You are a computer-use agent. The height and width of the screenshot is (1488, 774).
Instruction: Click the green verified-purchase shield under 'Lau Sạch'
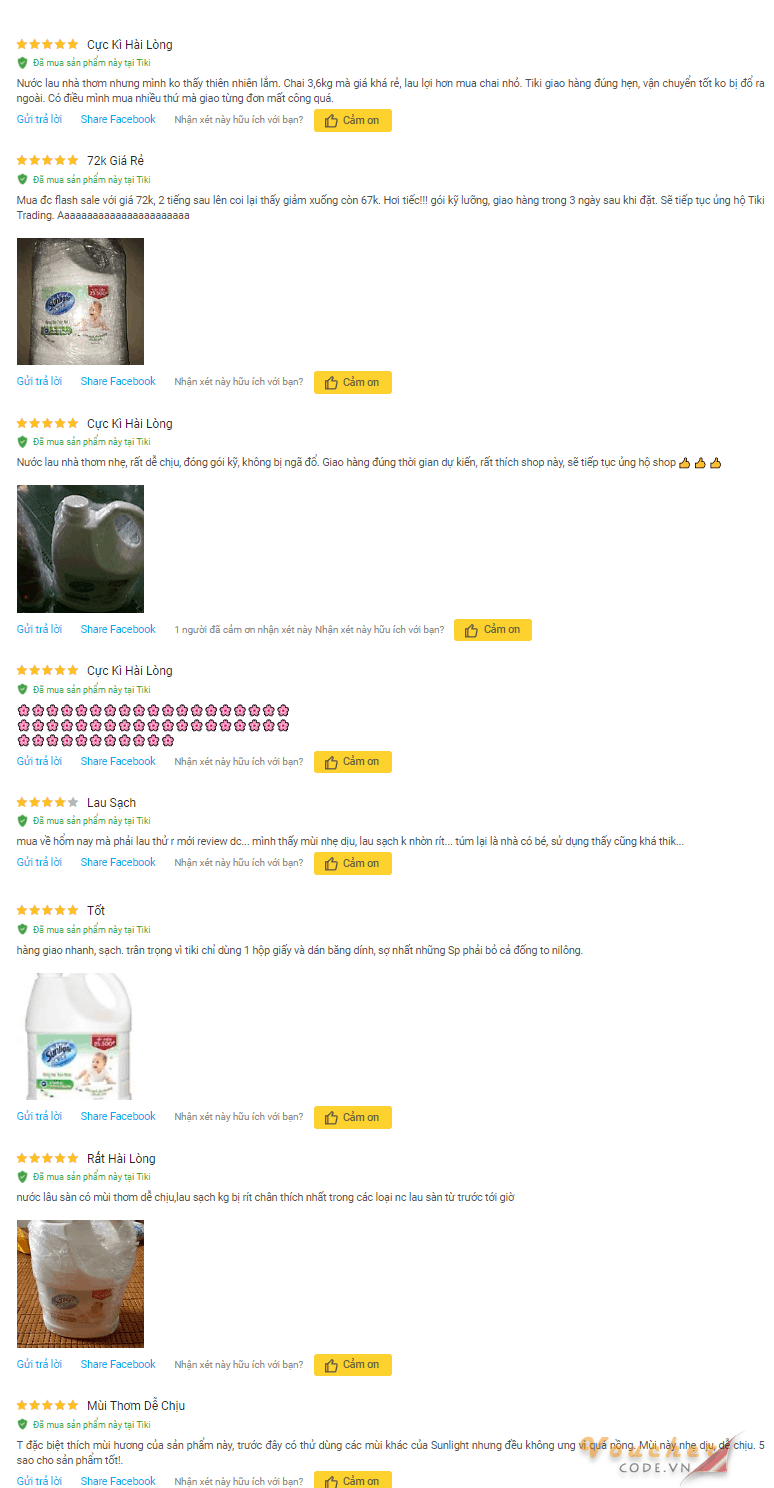[22, 821]
